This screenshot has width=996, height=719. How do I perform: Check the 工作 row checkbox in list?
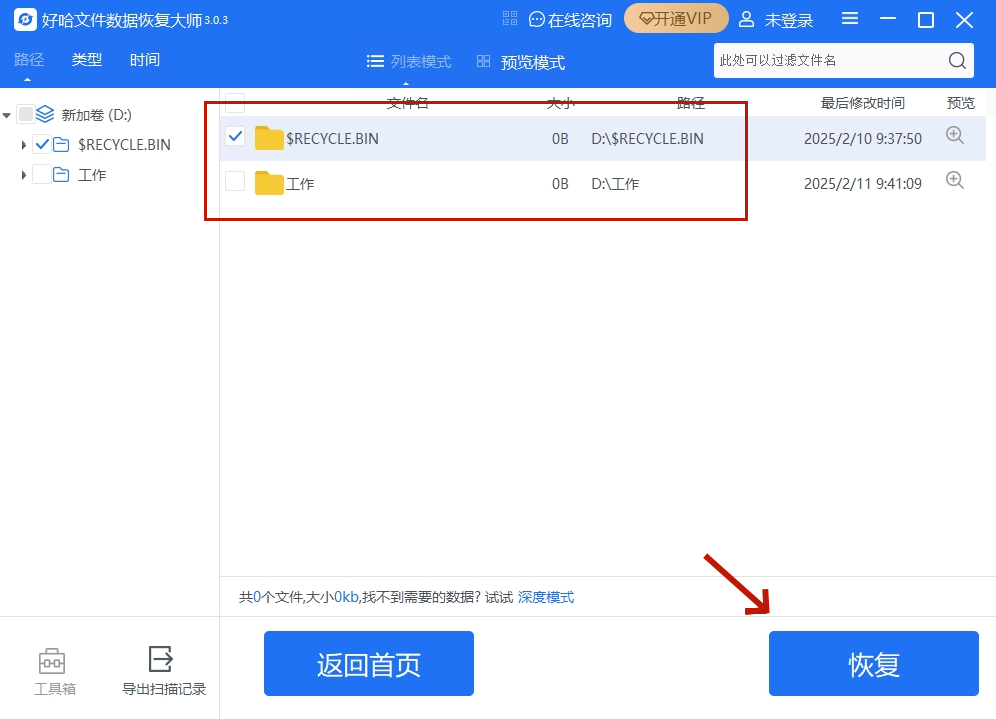click(235, 181)
